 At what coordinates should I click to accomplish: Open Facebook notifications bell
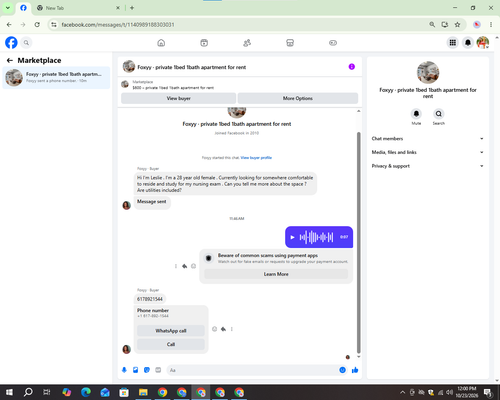tap(468, 43)
